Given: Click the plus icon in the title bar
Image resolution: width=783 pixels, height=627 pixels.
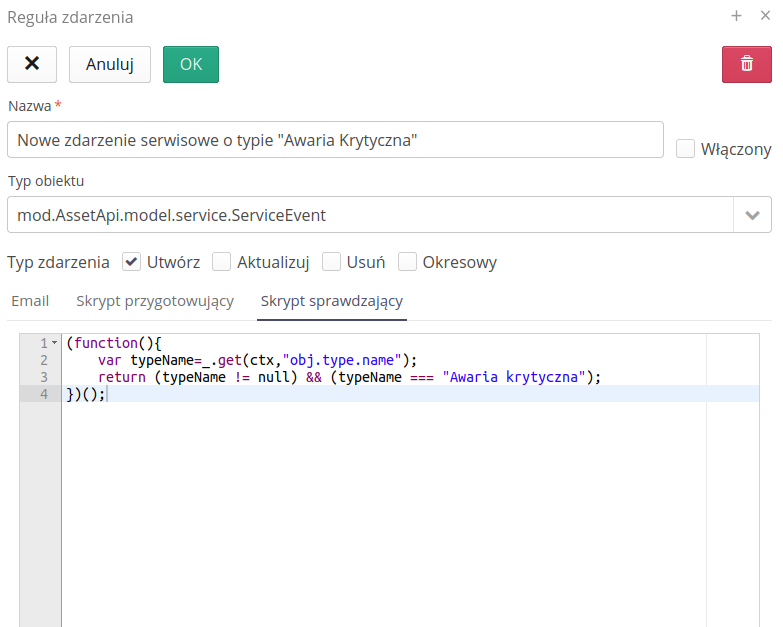Looking at the screenshot, I should pyautogui.click(x=736, y=16).
